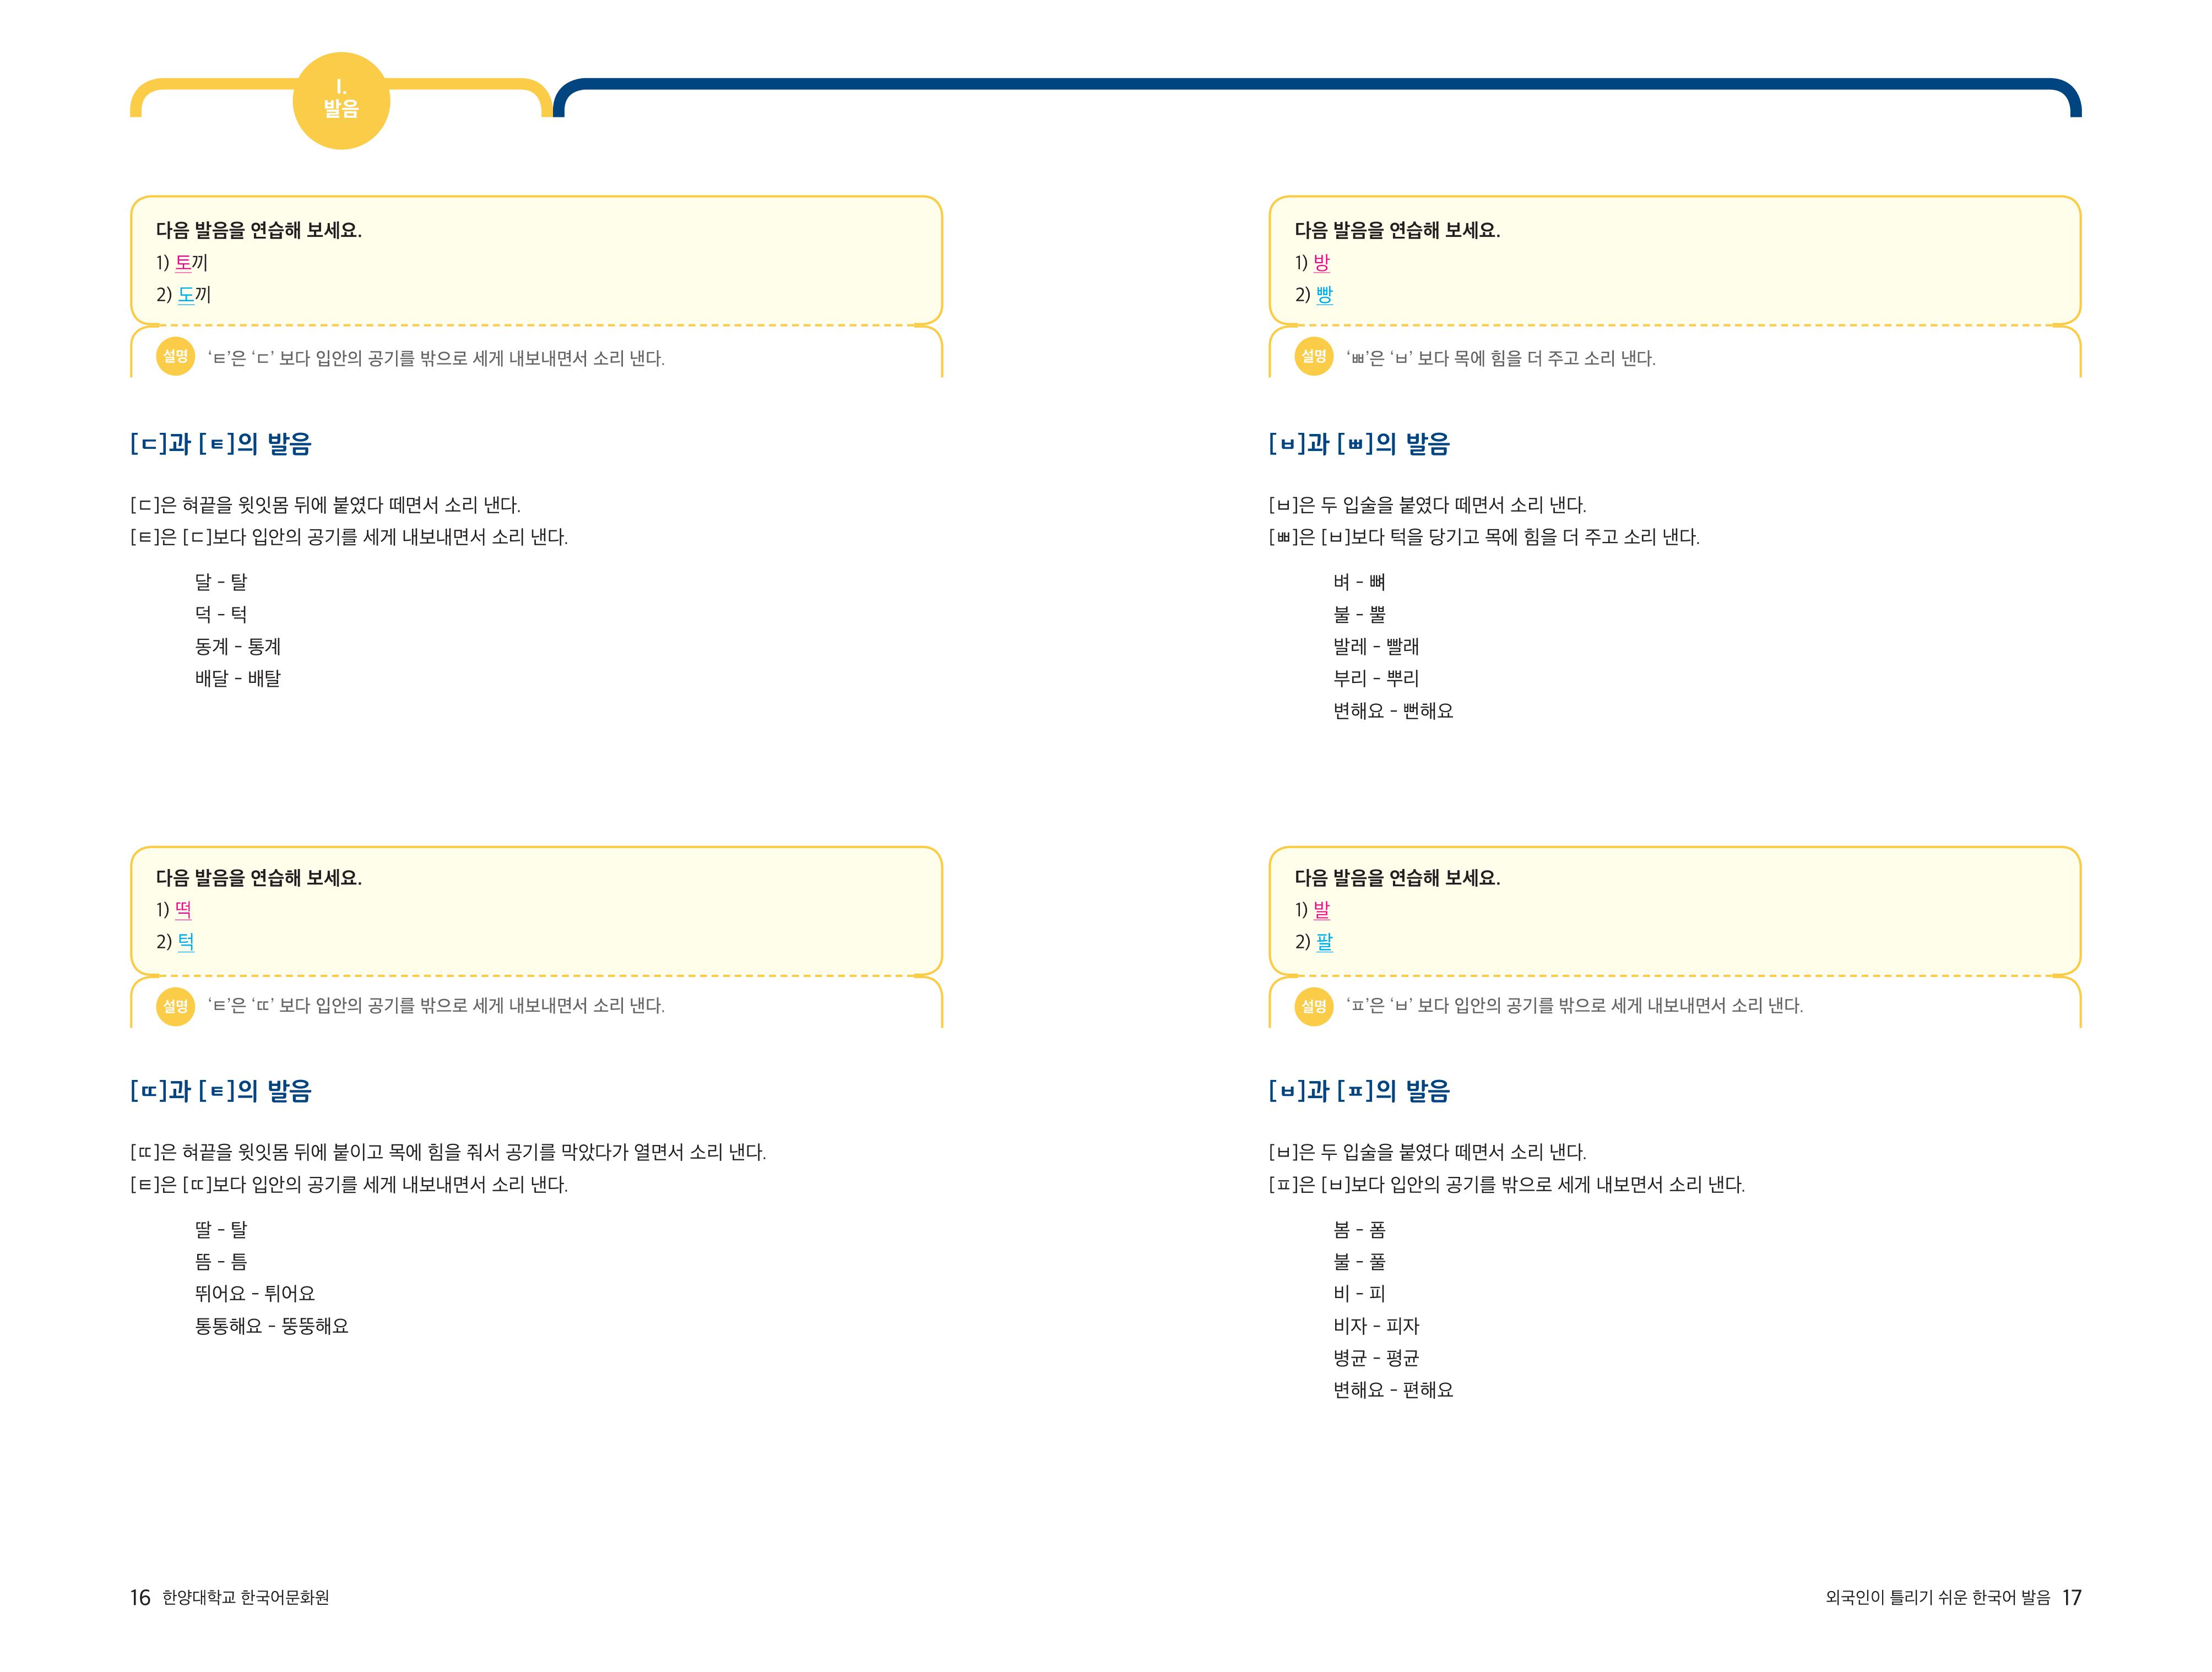This screenshot has height=1672, width=2212.
Task: Click the yellow 발음 chapter circle badge
Action: (341, 101)
